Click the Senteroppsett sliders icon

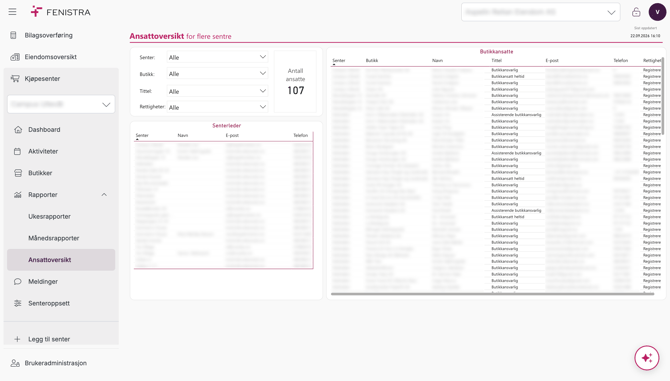(x=18, y=303)
